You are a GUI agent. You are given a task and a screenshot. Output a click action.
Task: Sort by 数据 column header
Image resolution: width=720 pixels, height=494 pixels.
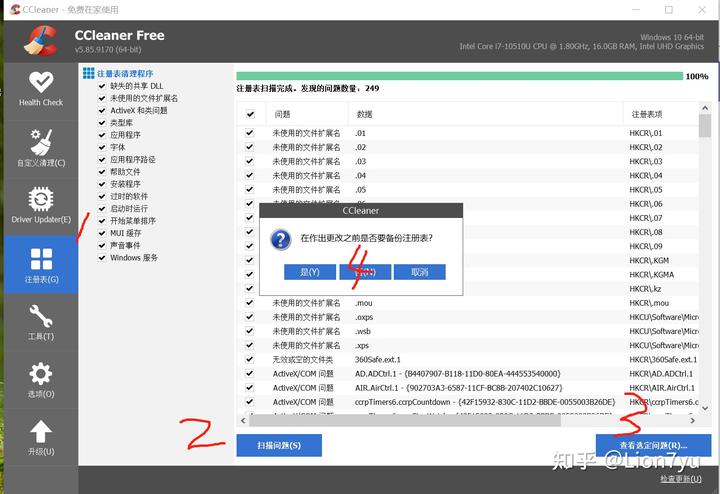[485, 114]
